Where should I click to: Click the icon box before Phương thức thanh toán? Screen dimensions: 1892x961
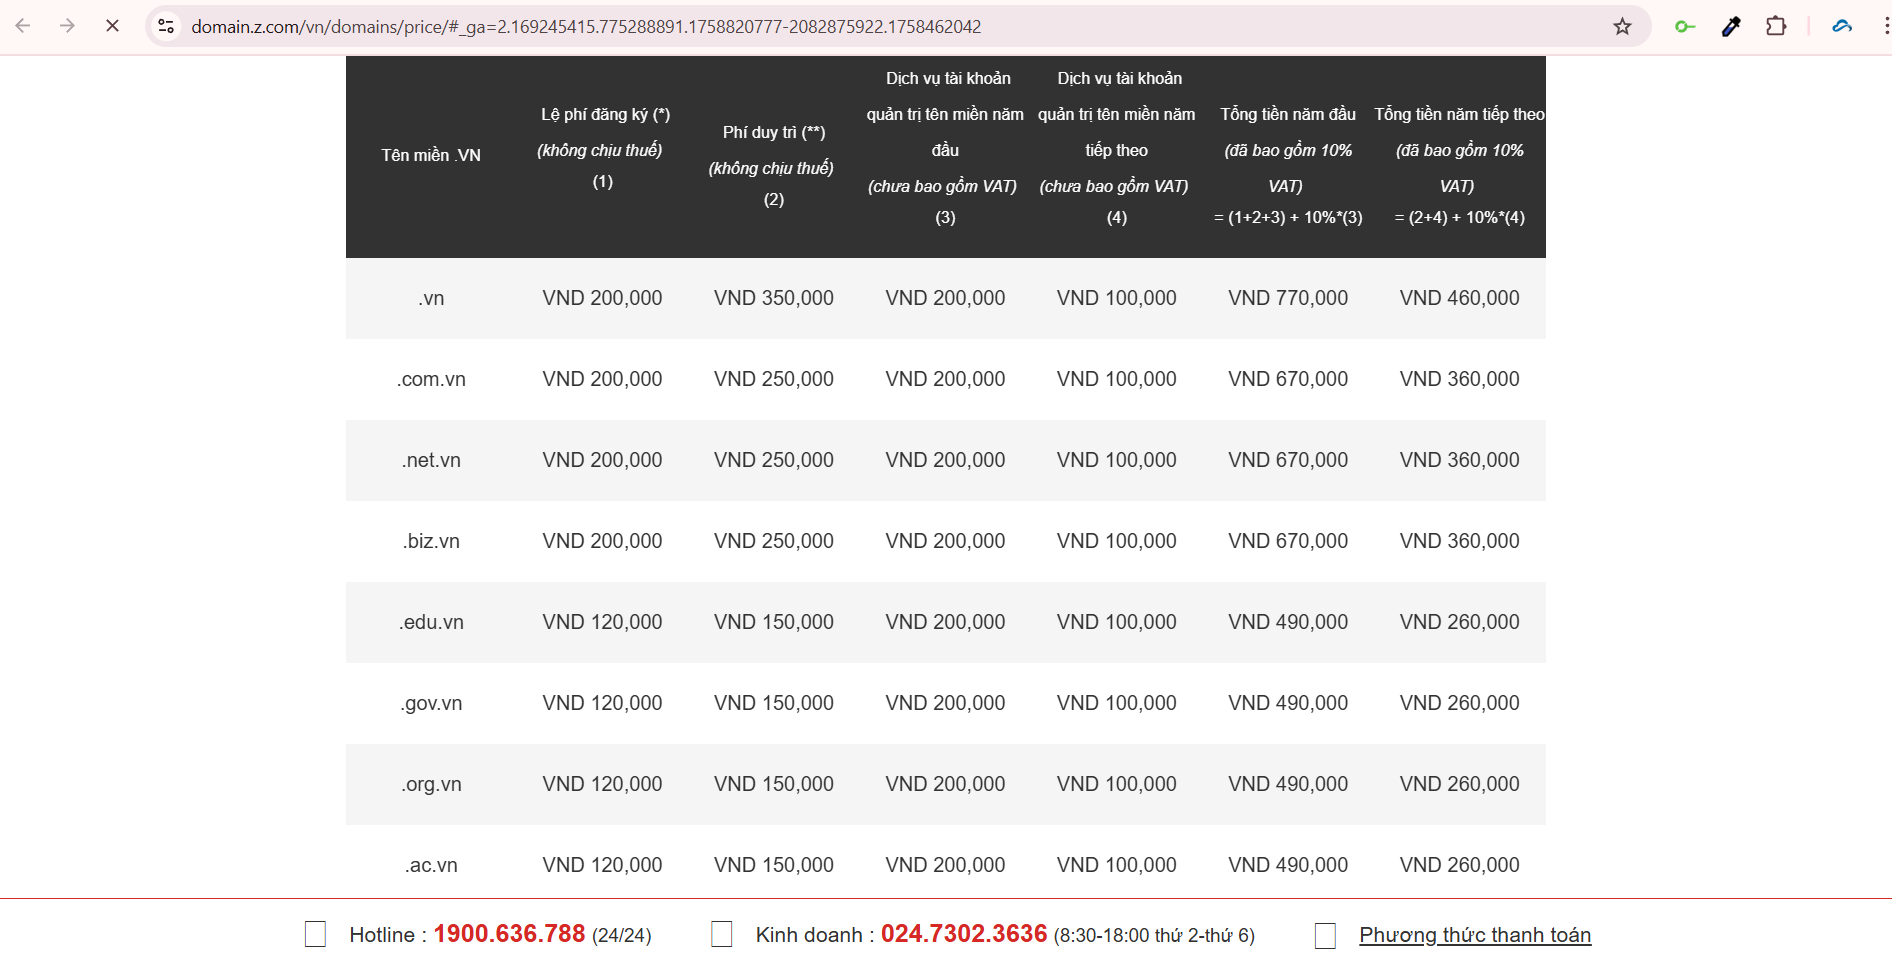pos(1325,935)
